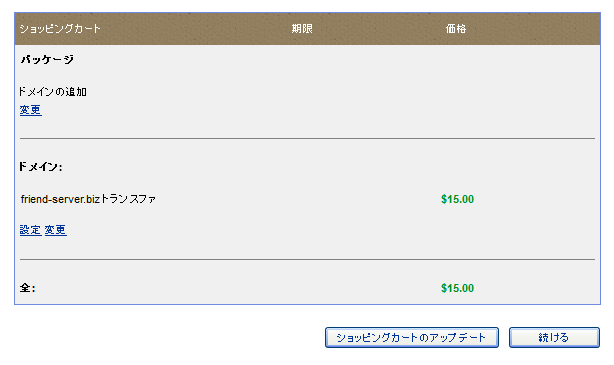Click the $15.00 price for friend-server.biz
This screenshot has height=365, width=614.
click(x=457, y=199)
